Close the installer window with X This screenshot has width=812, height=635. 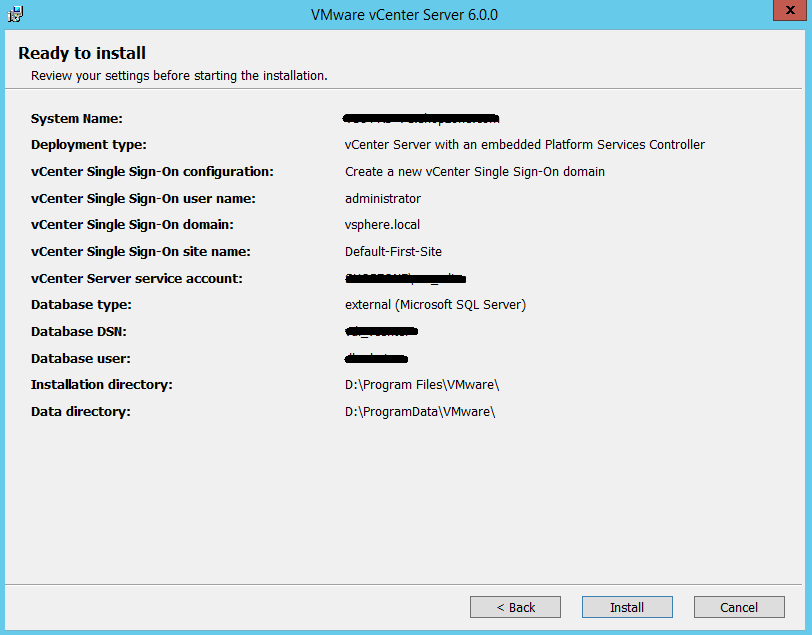pyautogui.click(x=790, y=10)
